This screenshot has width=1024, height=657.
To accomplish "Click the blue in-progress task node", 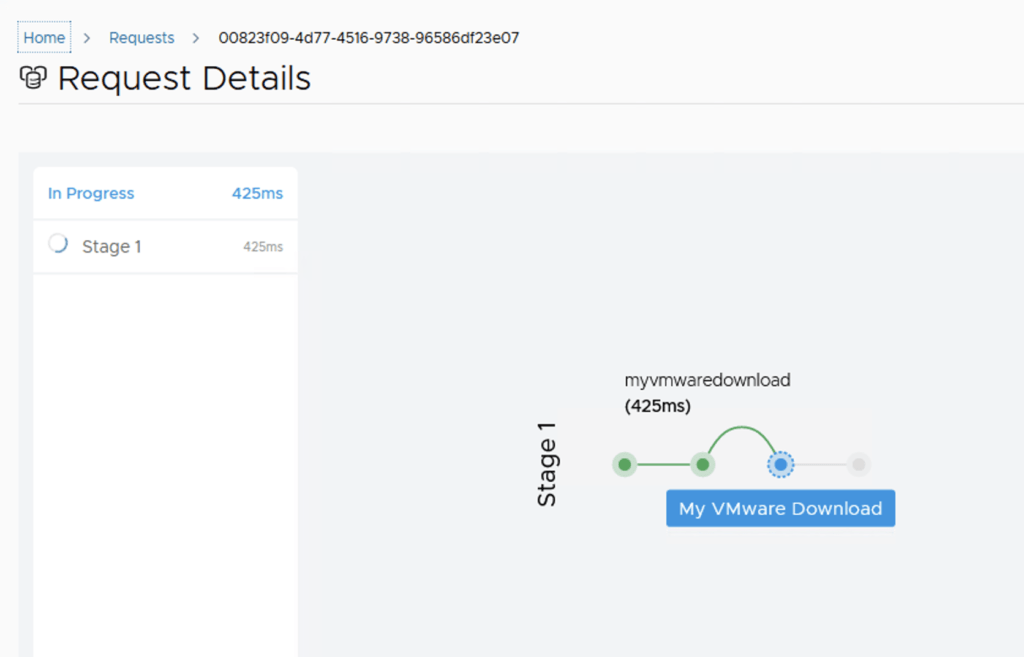I will pos(780,464).
